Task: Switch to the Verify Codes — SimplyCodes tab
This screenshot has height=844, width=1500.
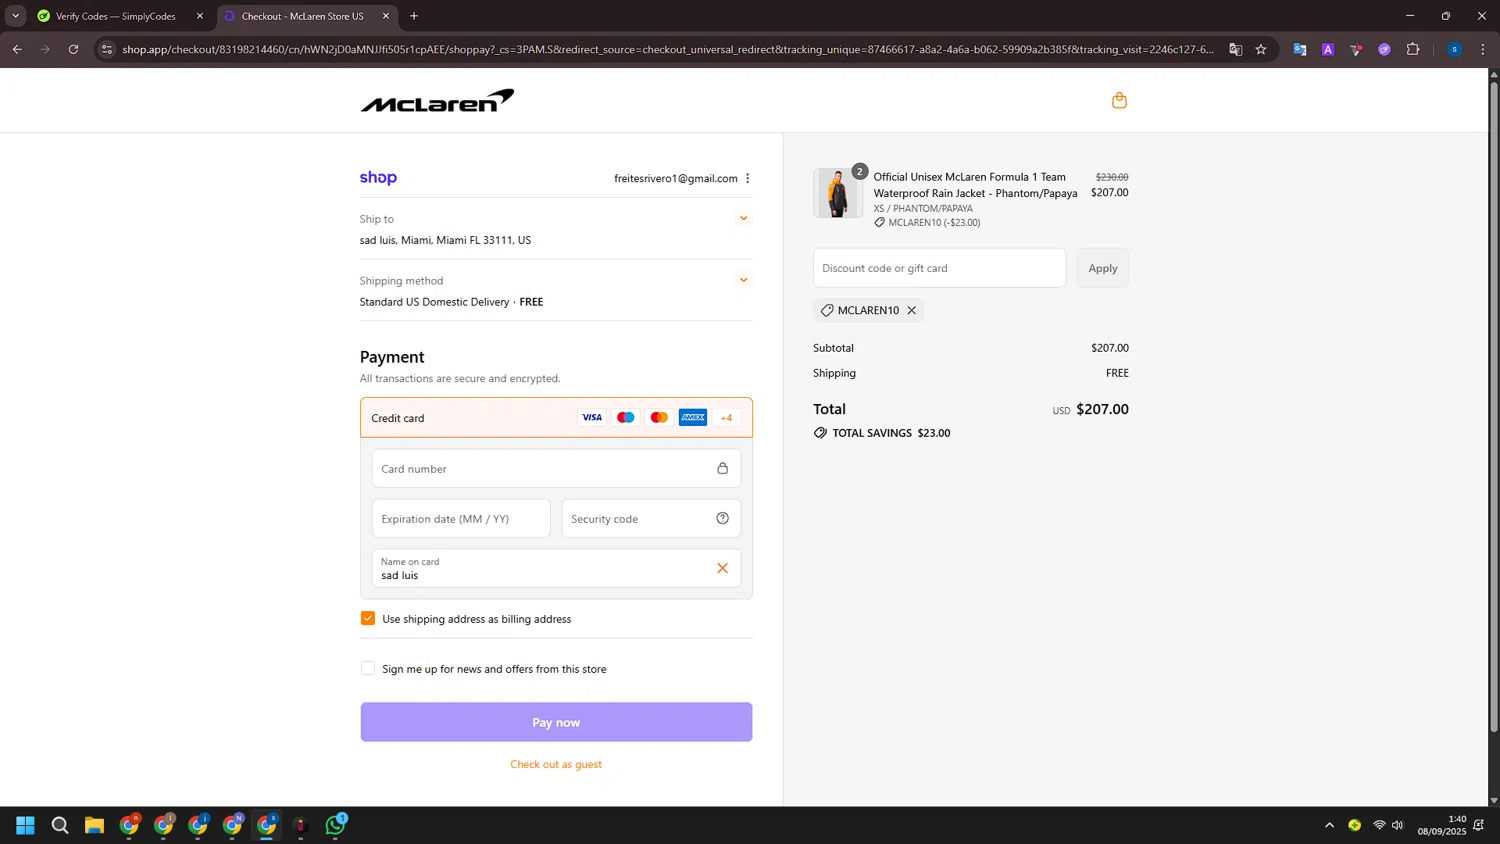Action: click(x=115, y=16)
